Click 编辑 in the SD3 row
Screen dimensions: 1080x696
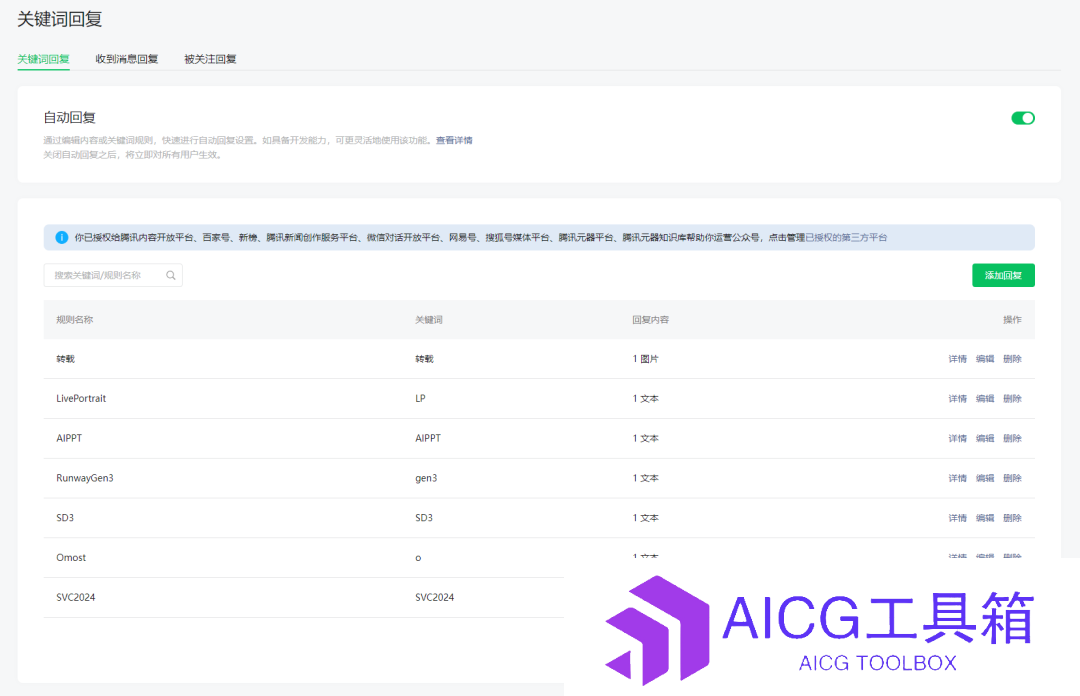pos(985,518)
